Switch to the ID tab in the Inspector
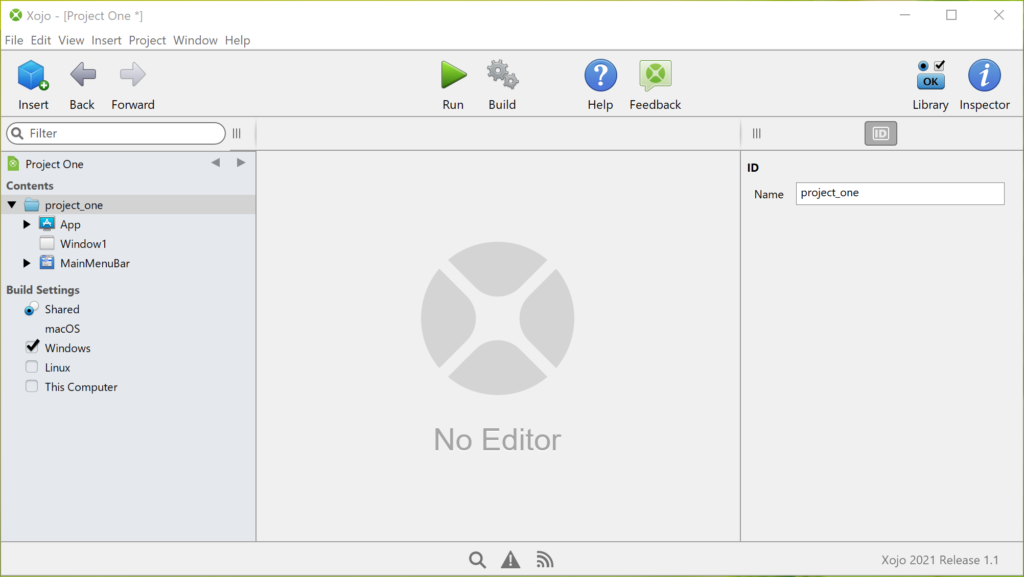 click(x=880, y=132)
